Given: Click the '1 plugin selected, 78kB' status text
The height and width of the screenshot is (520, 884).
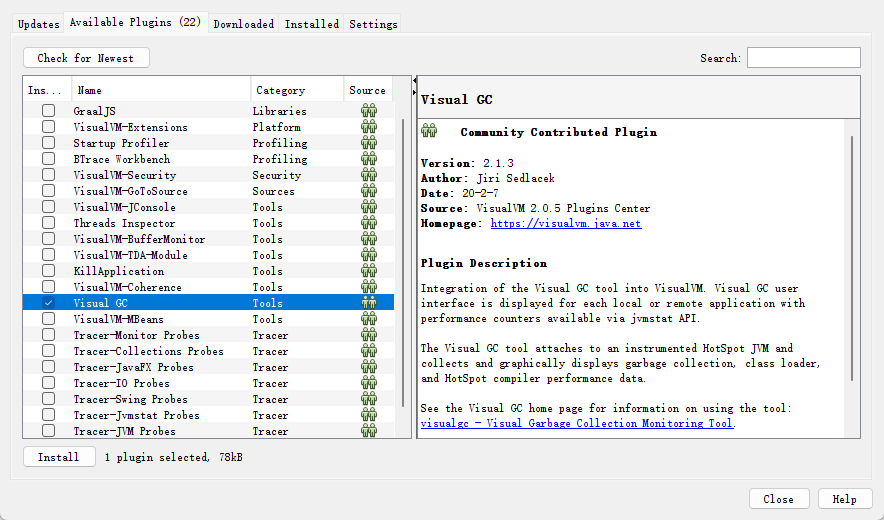Looking at the screenshot, I should click(174, 457).
